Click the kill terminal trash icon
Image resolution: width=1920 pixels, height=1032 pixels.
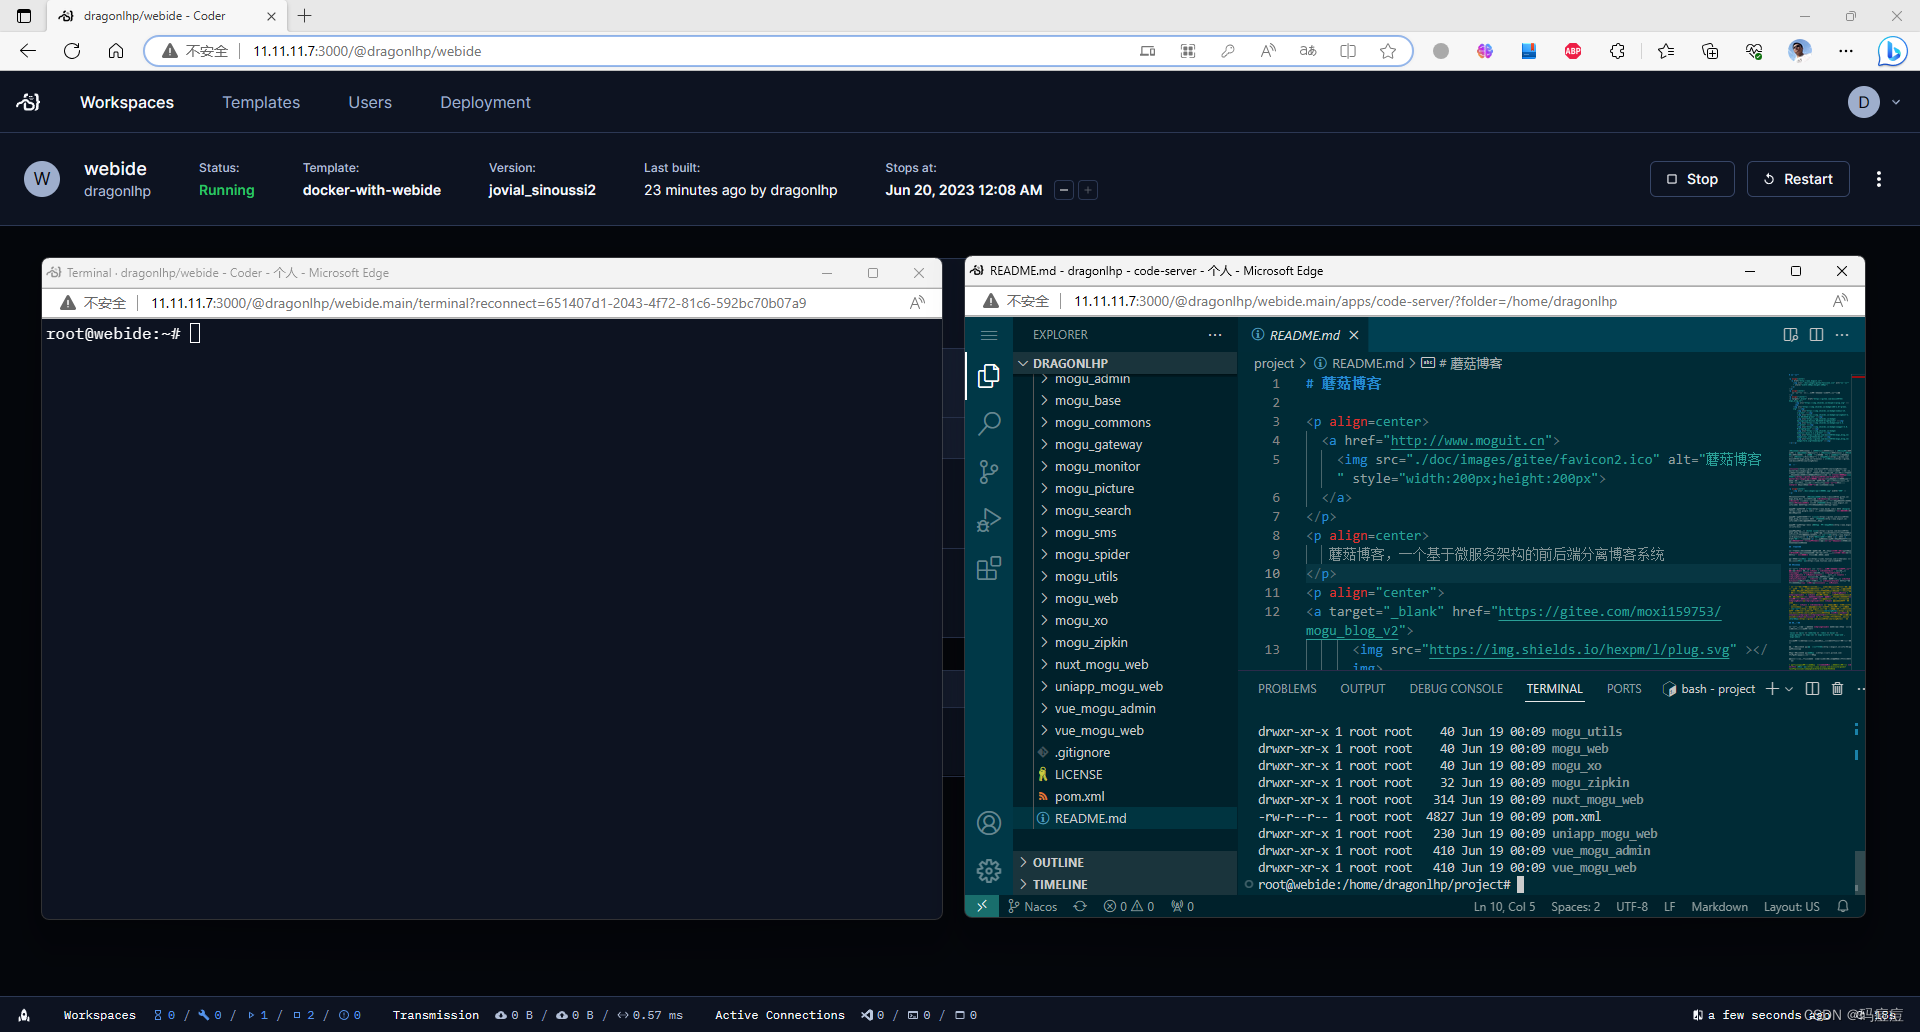tap(1837, 688)
